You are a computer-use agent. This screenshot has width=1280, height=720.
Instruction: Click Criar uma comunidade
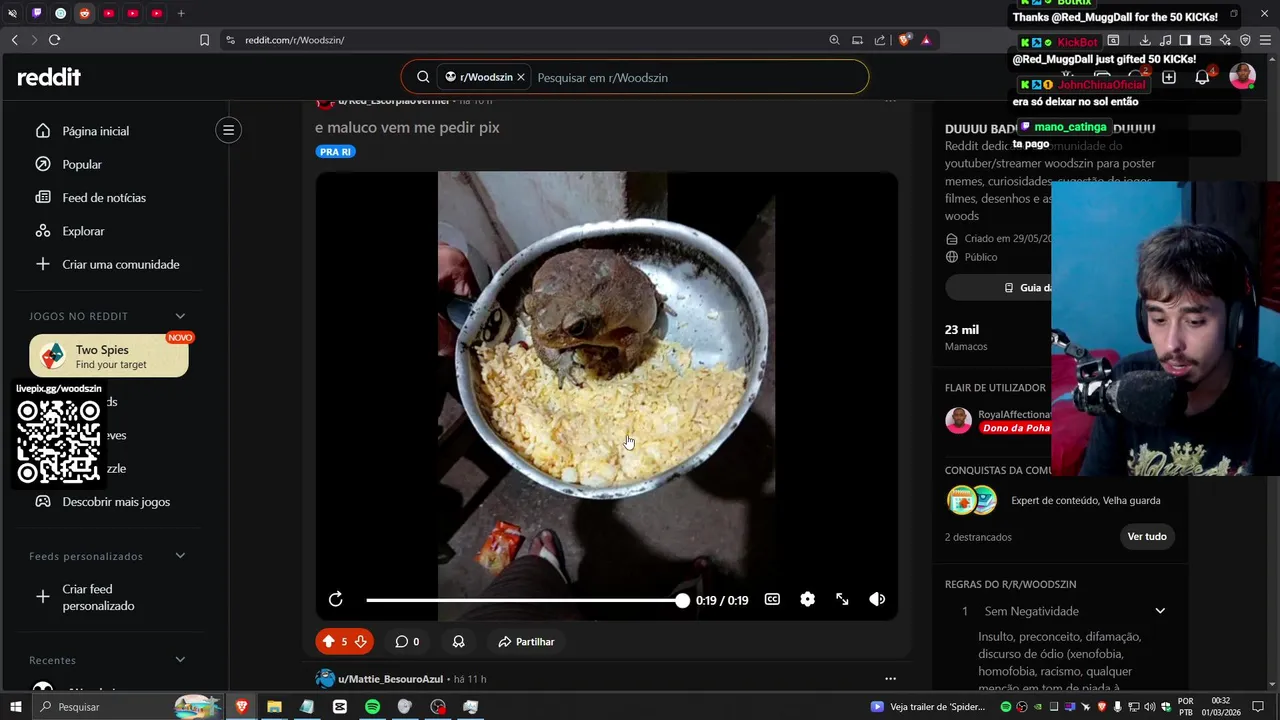120,264
